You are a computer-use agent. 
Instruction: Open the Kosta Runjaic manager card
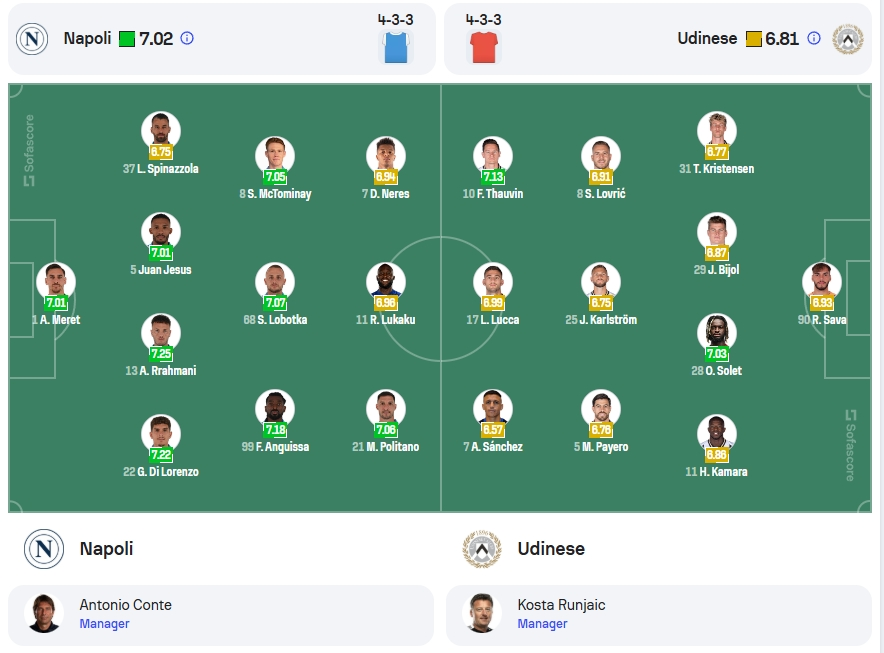point(659,615)
